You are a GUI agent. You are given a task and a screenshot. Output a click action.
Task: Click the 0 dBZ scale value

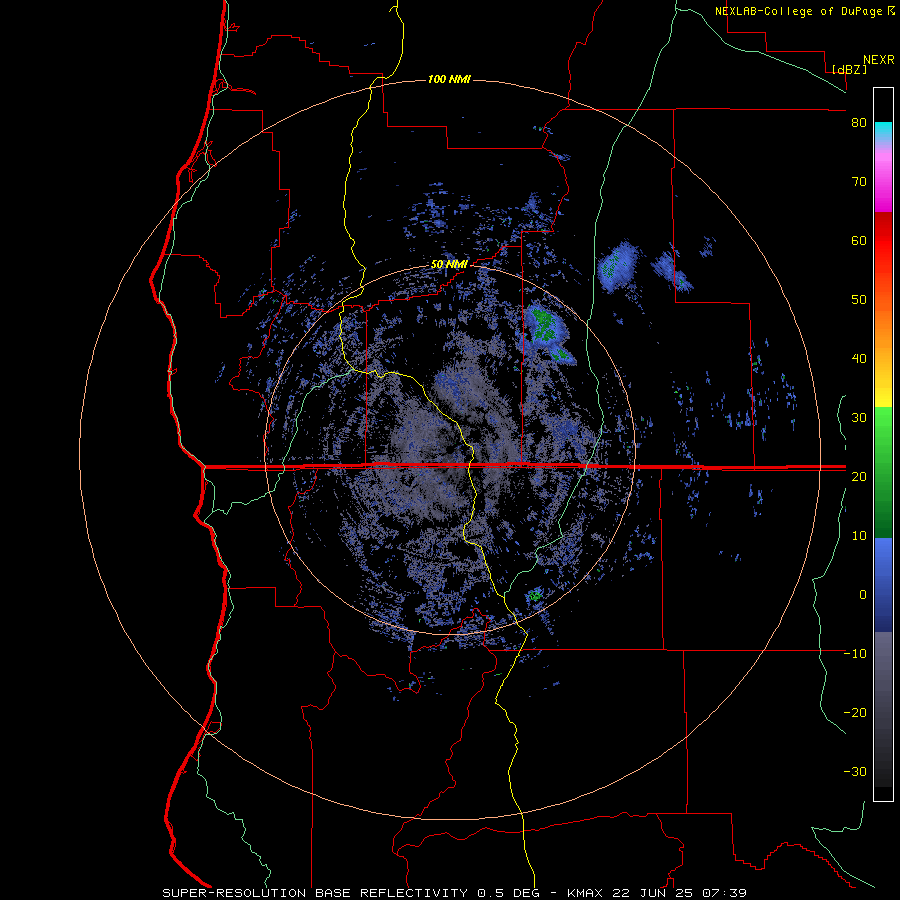click(x=863, y=595)
